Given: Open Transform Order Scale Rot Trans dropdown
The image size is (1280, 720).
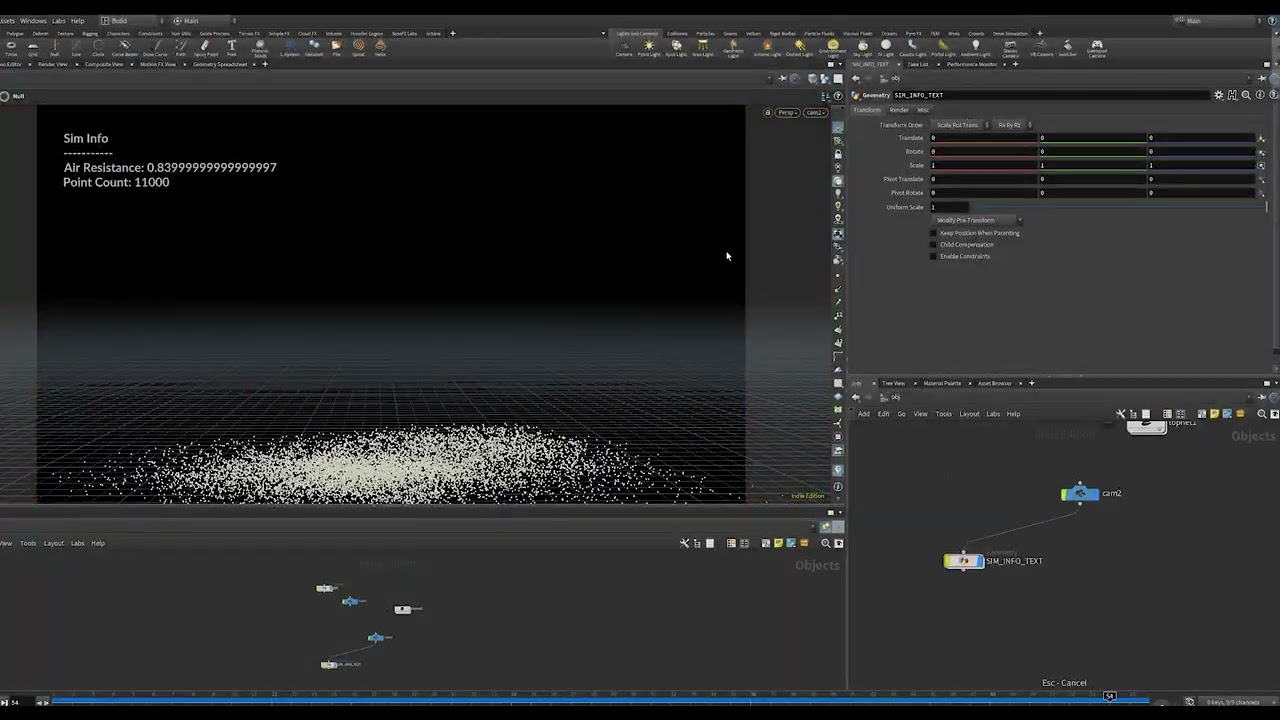Looking at the screenshot, I should 962,125.
